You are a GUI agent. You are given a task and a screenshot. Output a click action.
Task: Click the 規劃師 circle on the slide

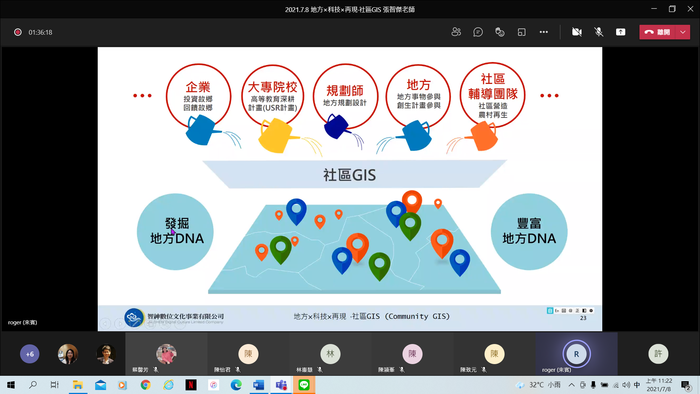tap(346, 96)
